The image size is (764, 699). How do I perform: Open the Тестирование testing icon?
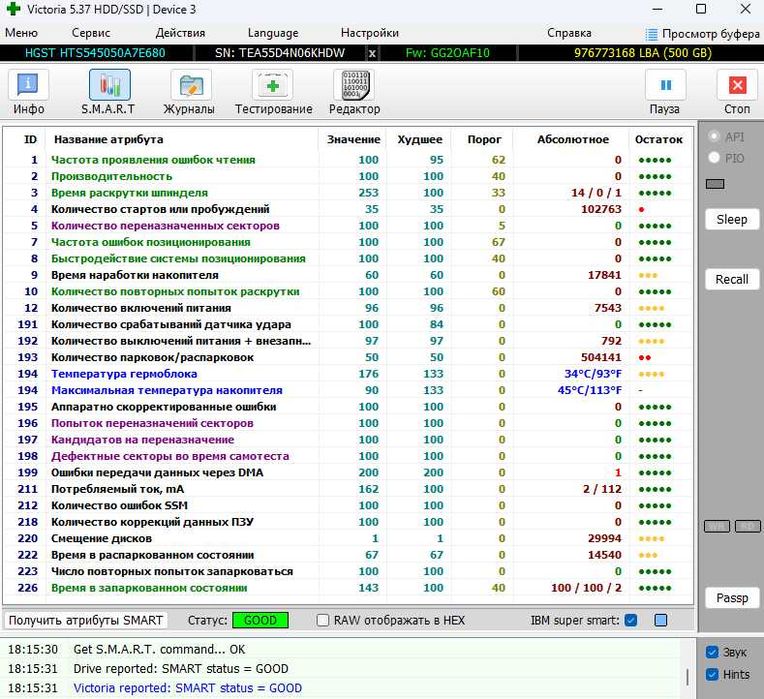click(x=272, y=85)
